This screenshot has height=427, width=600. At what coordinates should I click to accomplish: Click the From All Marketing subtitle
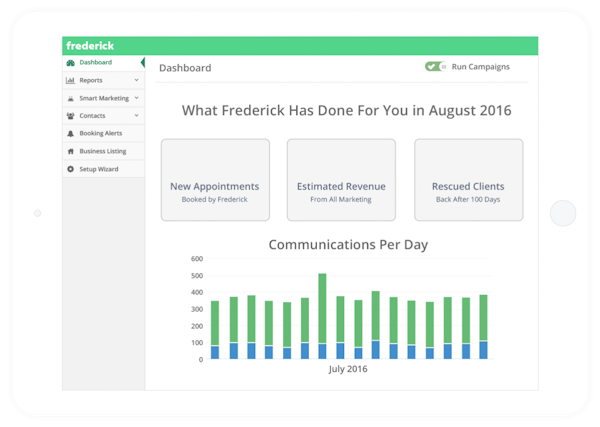point(341,199)
